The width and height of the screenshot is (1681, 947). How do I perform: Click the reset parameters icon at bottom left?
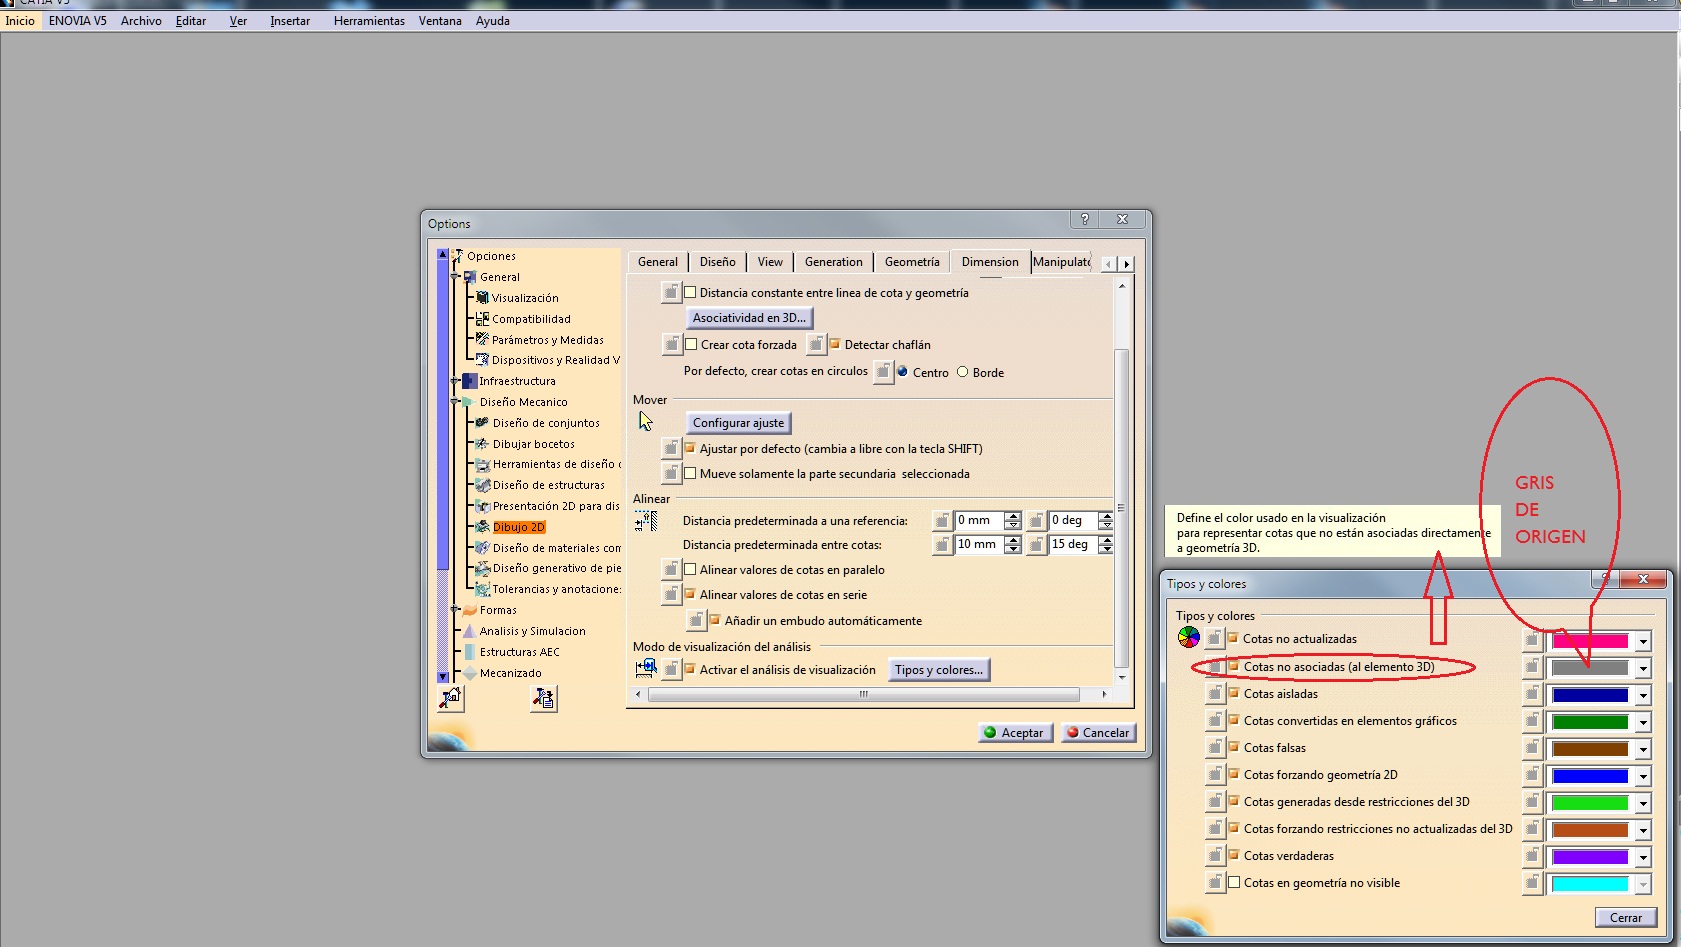pos(451,697)
